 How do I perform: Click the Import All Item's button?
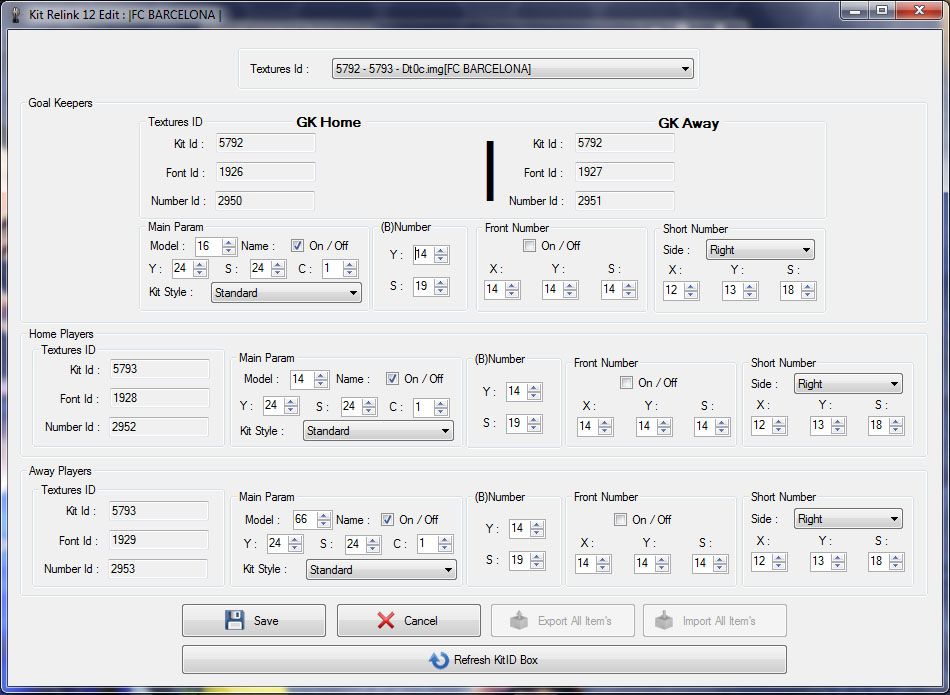pyautogui.click(x=714, y=620)
